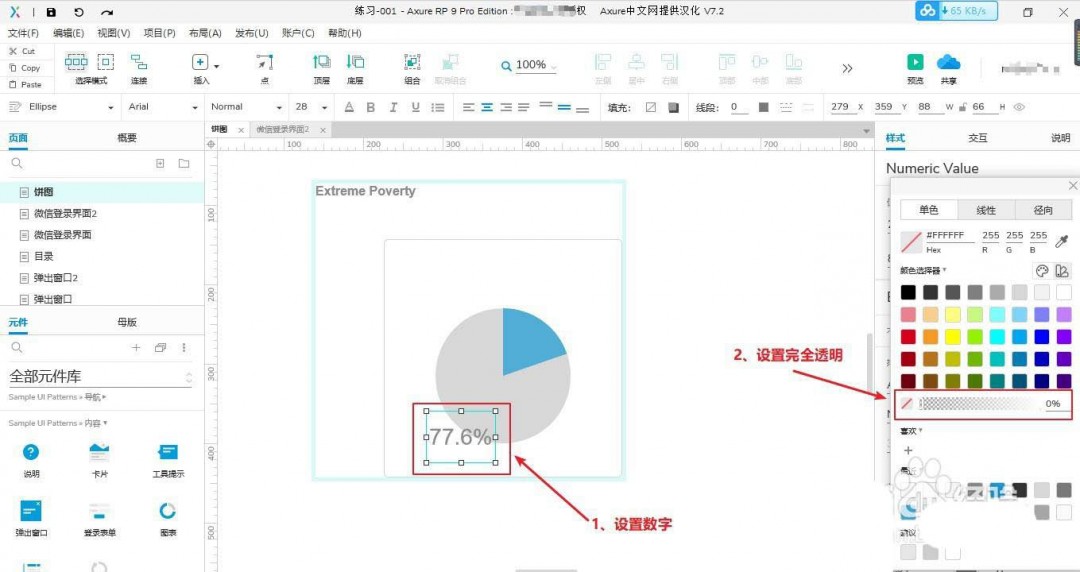Viewport: 1080px width, 572px height.
Task: Click the Cut scissors button
Action: pyautogui.click(x=22, y=51)
